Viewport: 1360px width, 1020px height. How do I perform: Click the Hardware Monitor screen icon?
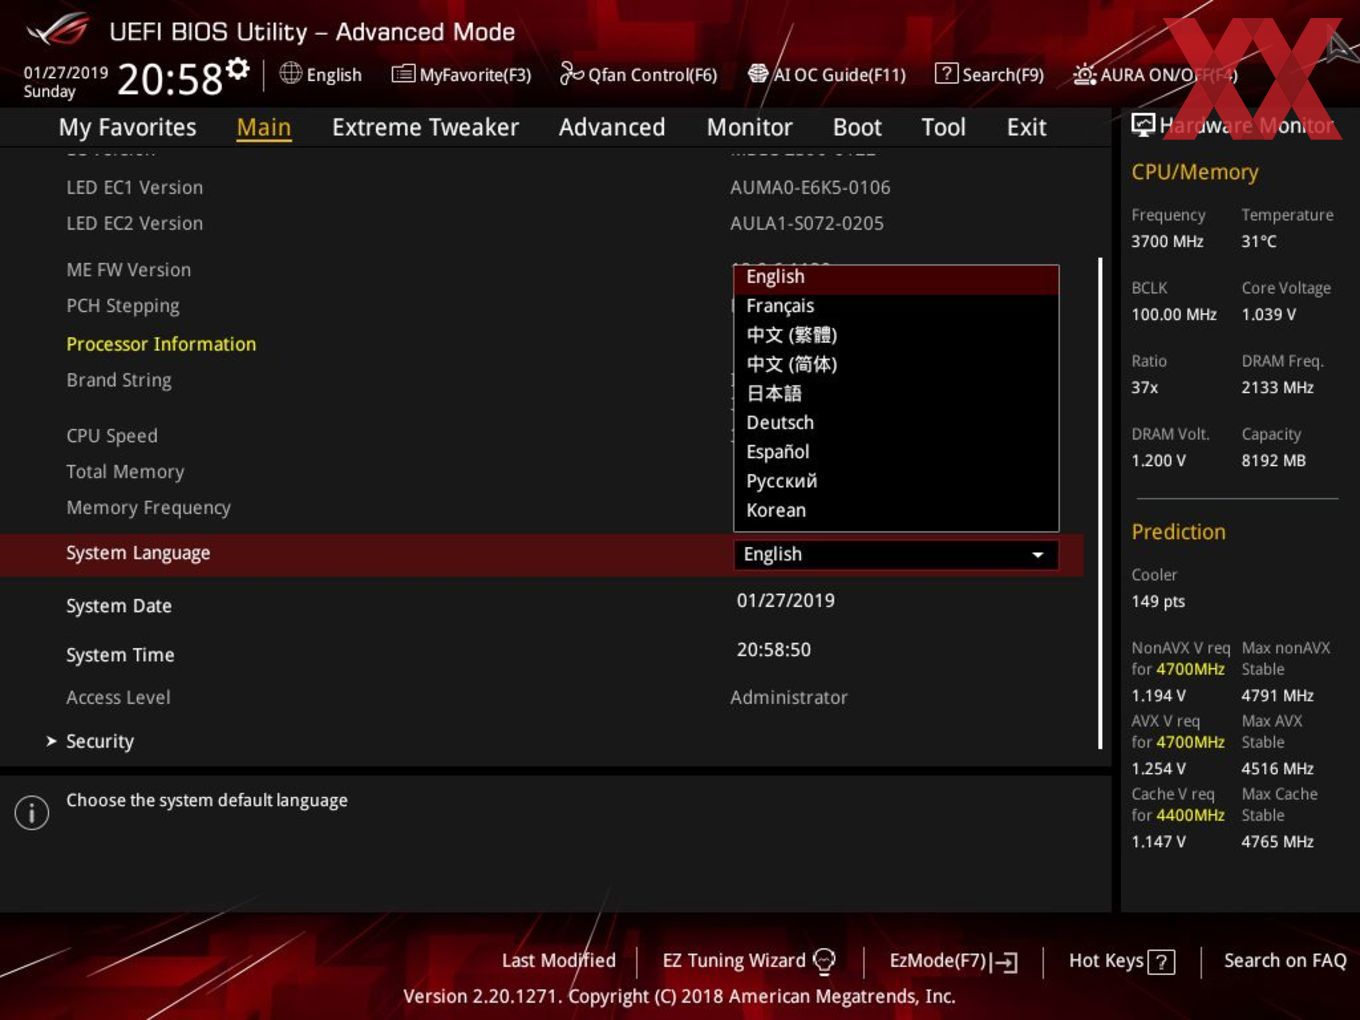click(x=1143, y=124)
